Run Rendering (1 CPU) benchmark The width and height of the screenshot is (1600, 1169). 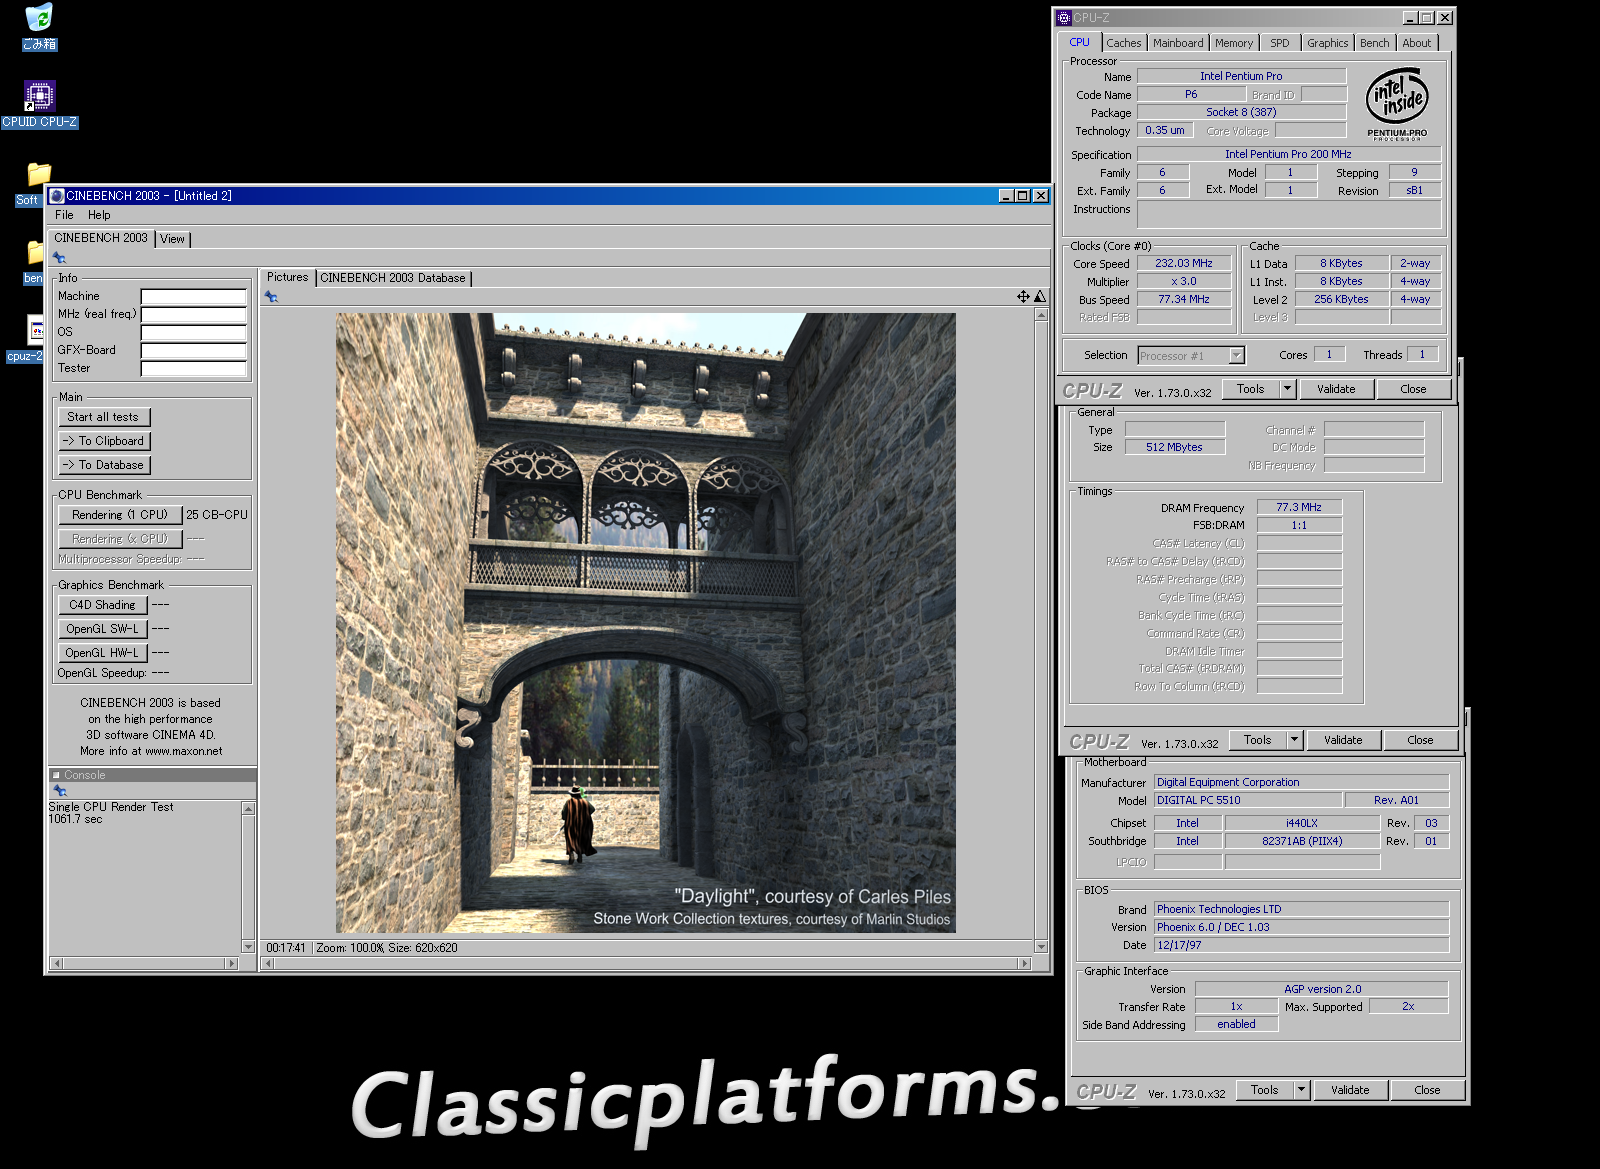120,515
